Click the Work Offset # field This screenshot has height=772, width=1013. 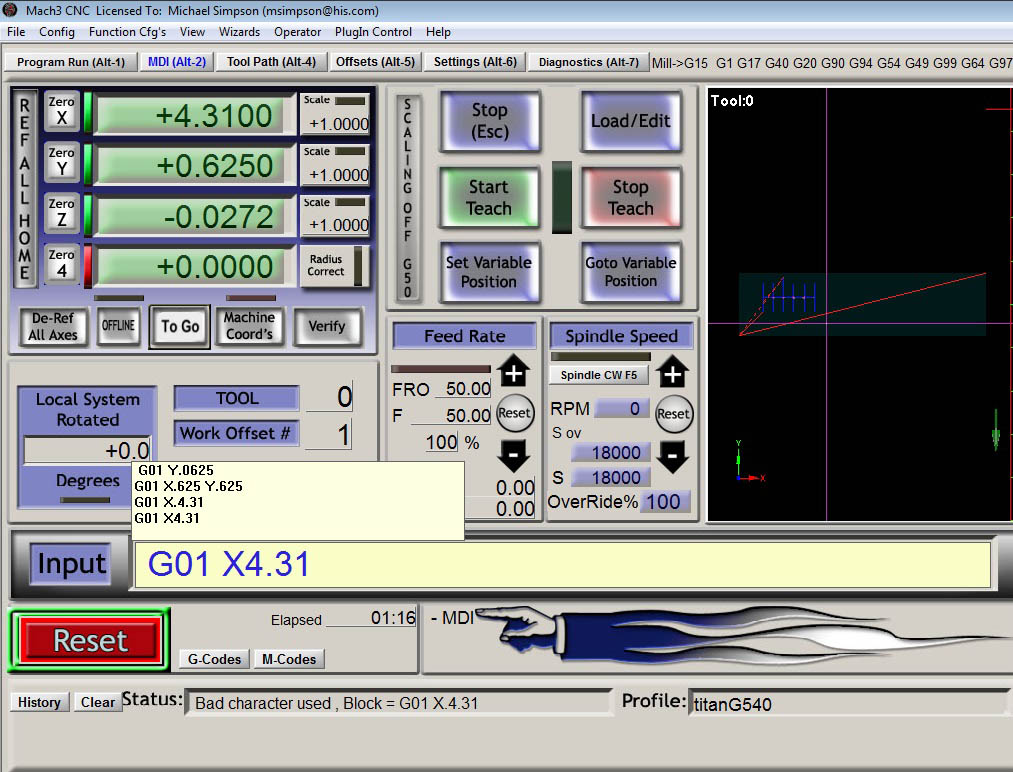[x=330, y=434]
